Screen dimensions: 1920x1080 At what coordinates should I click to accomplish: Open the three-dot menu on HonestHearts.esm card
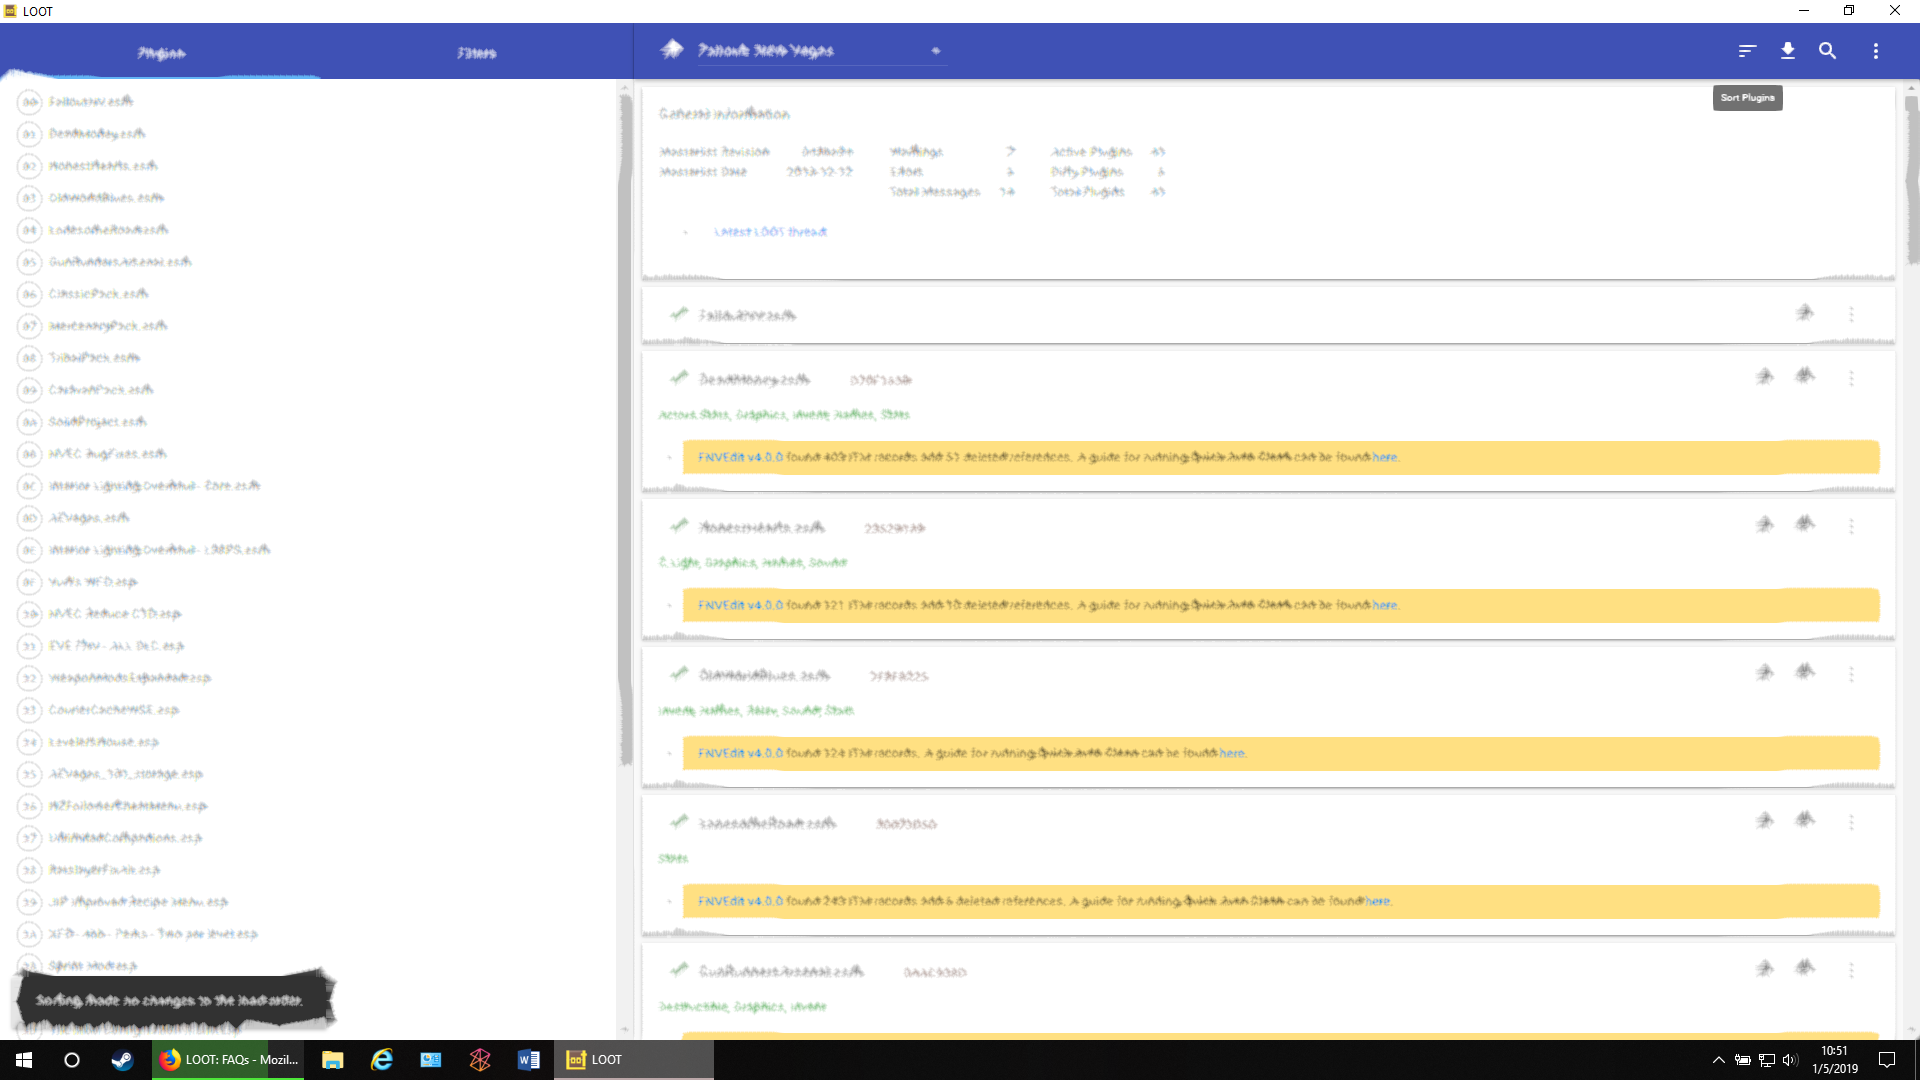[x=1851, y=526]
